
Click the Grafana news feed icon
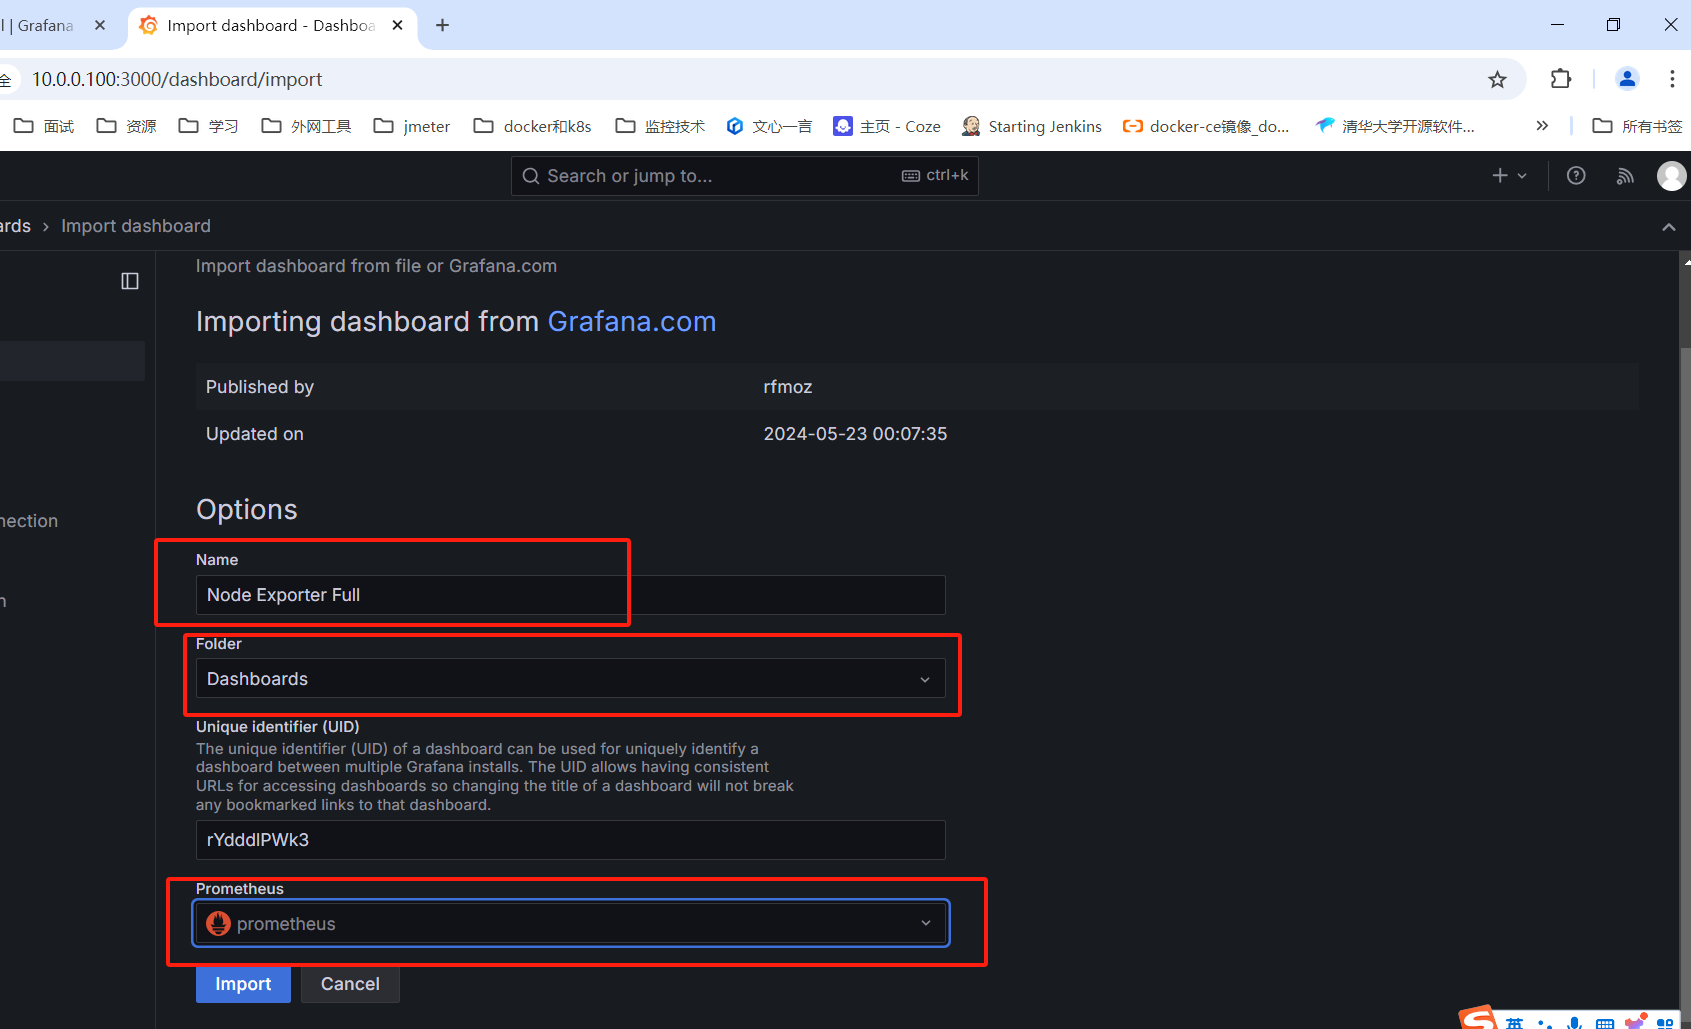pos(1625,176)
